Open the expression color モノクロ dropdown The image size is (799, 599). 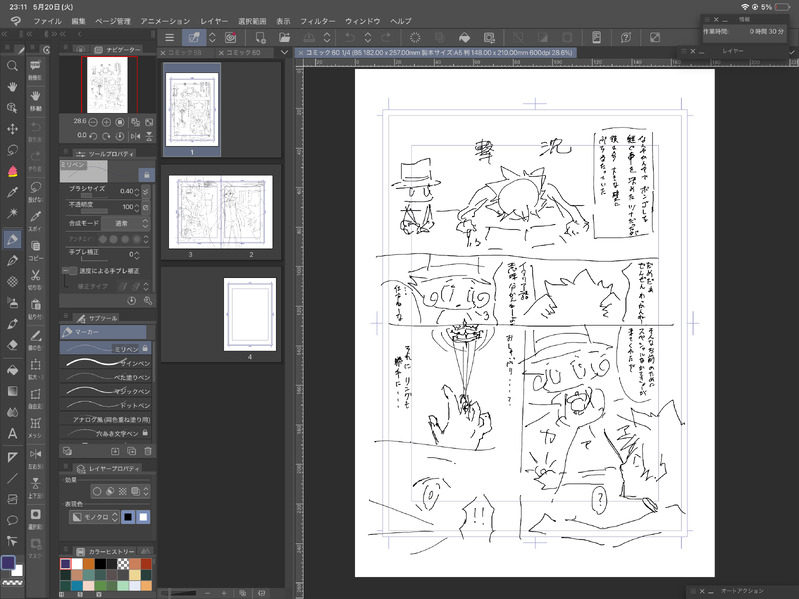pyautogui.click(x=95, y=517)
